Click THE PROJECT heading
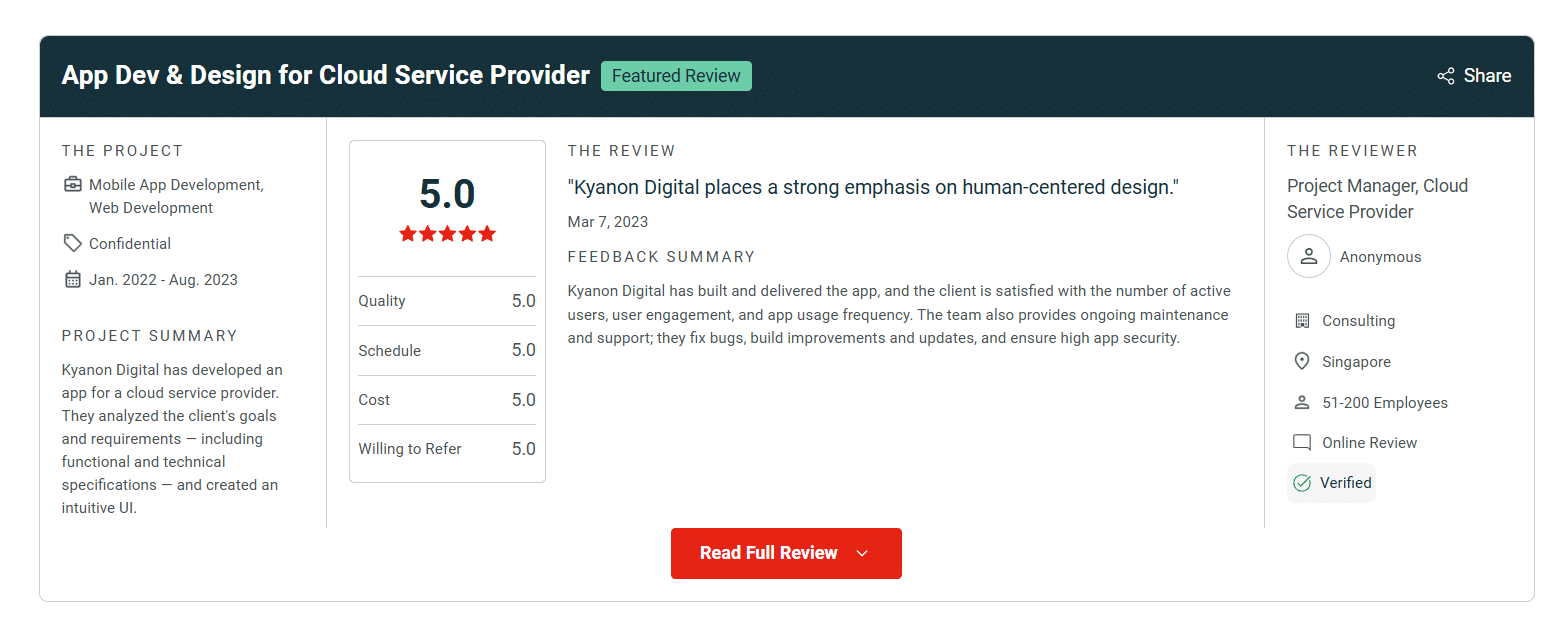 click(123, 151)
